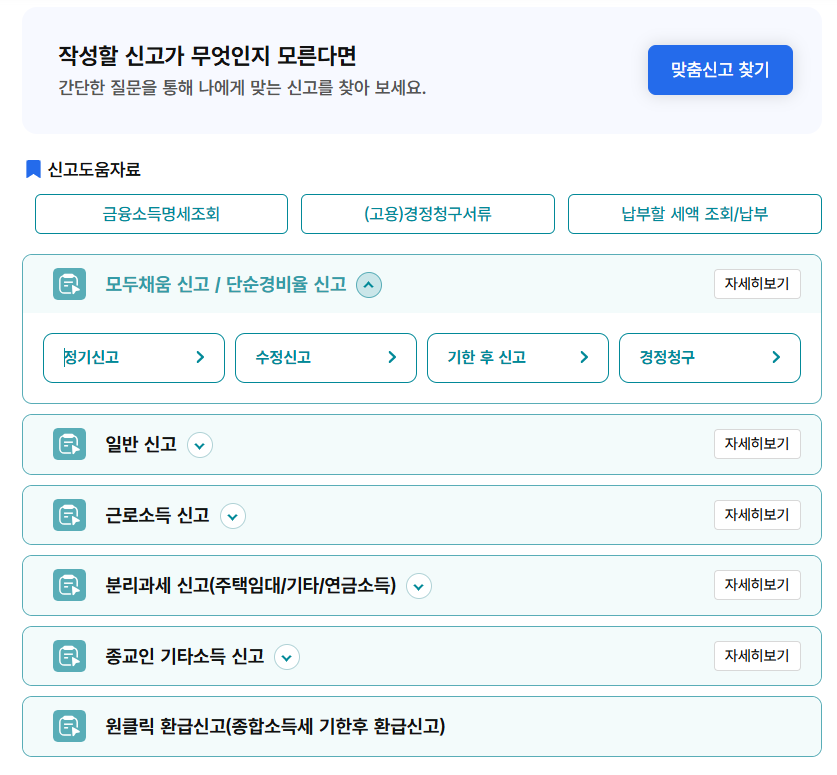
Task: Click the 일반 신고 title text
Action: 141,444
